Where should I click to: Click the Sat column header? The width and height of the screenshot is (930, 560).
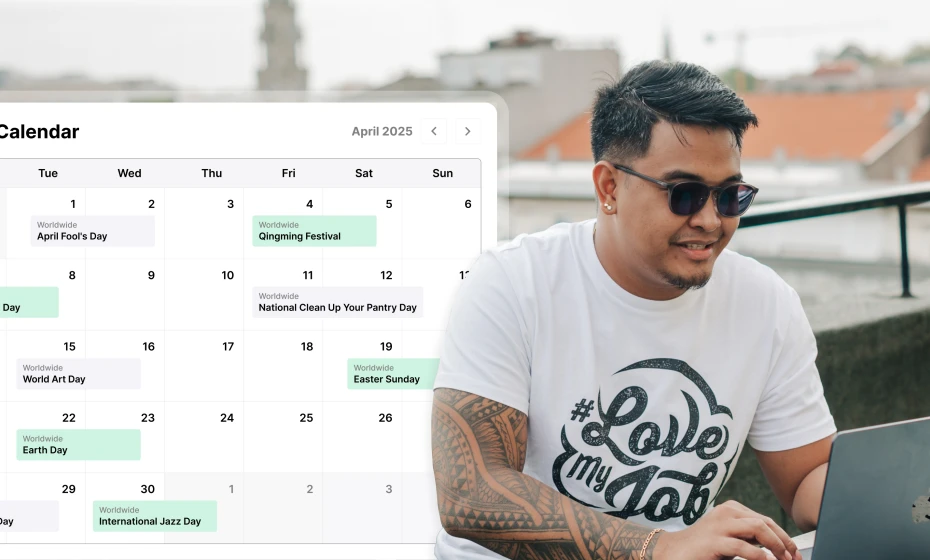pos(364,173)
